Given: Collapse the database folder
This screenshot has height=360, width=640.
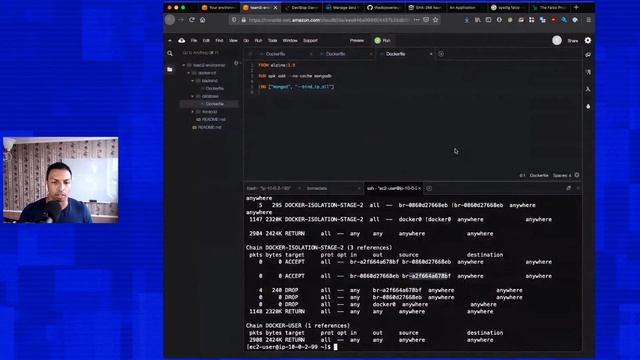Looking at the screenshot, I should [x=193, y=96].
